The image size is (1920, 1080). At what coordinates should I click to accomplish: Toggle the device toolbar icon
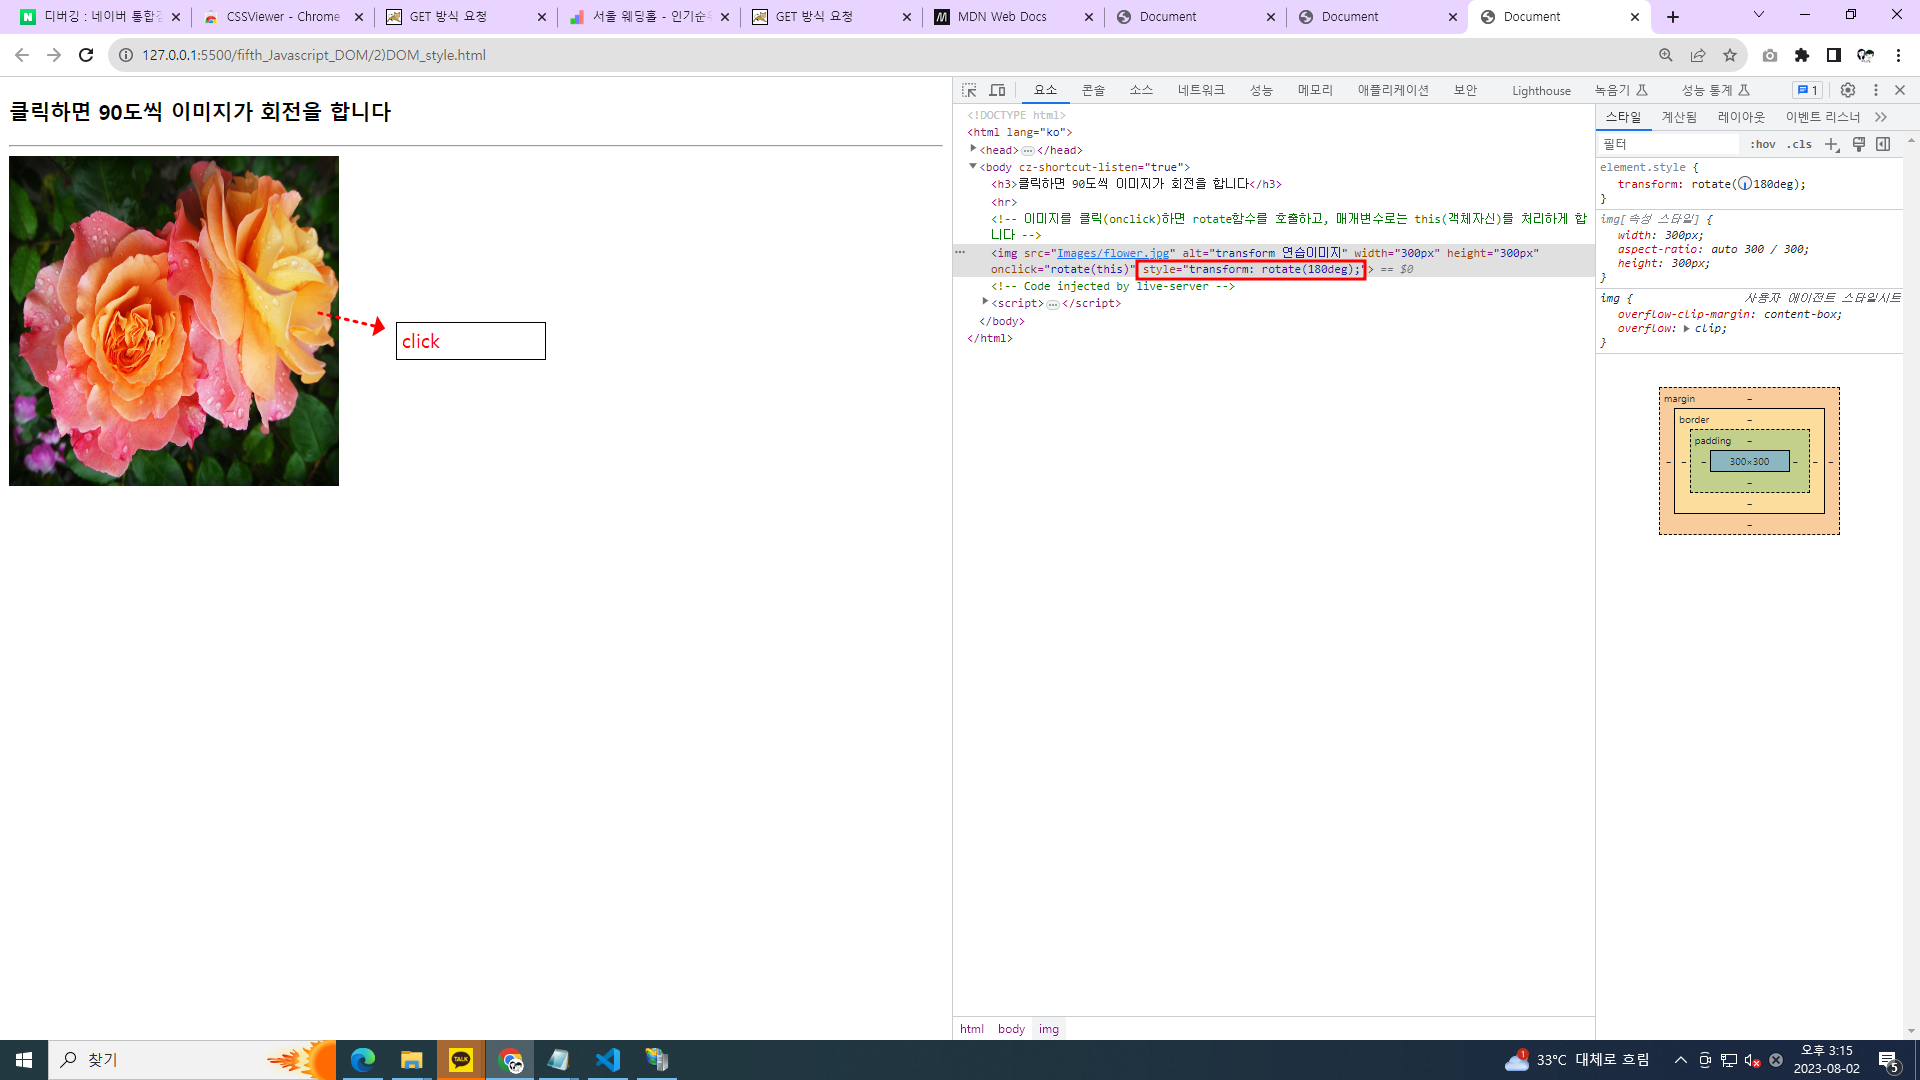(997, 90)
